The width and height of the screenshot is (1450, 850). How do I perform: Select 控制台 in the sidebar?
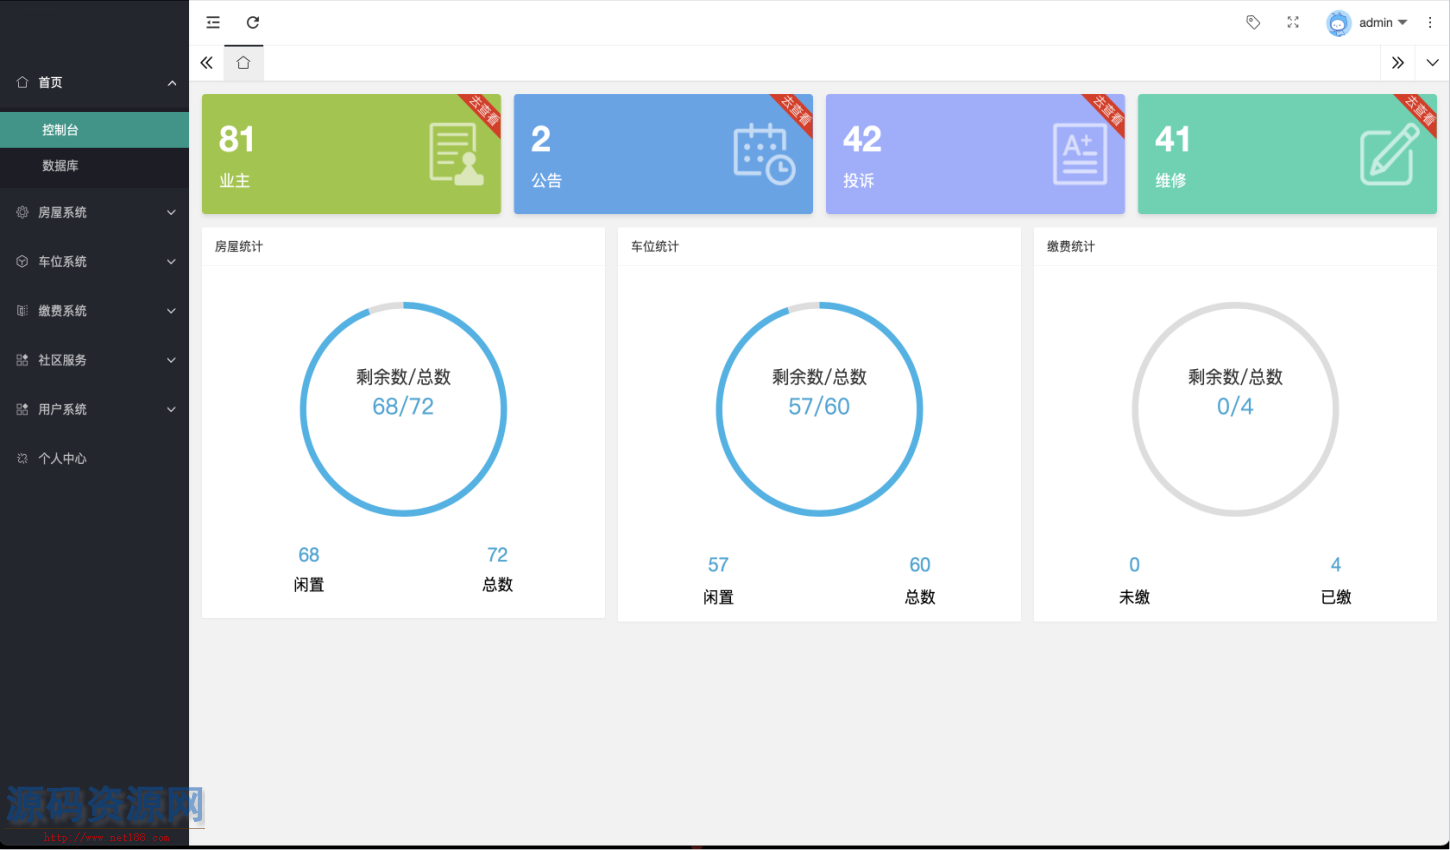coord(94,130)
